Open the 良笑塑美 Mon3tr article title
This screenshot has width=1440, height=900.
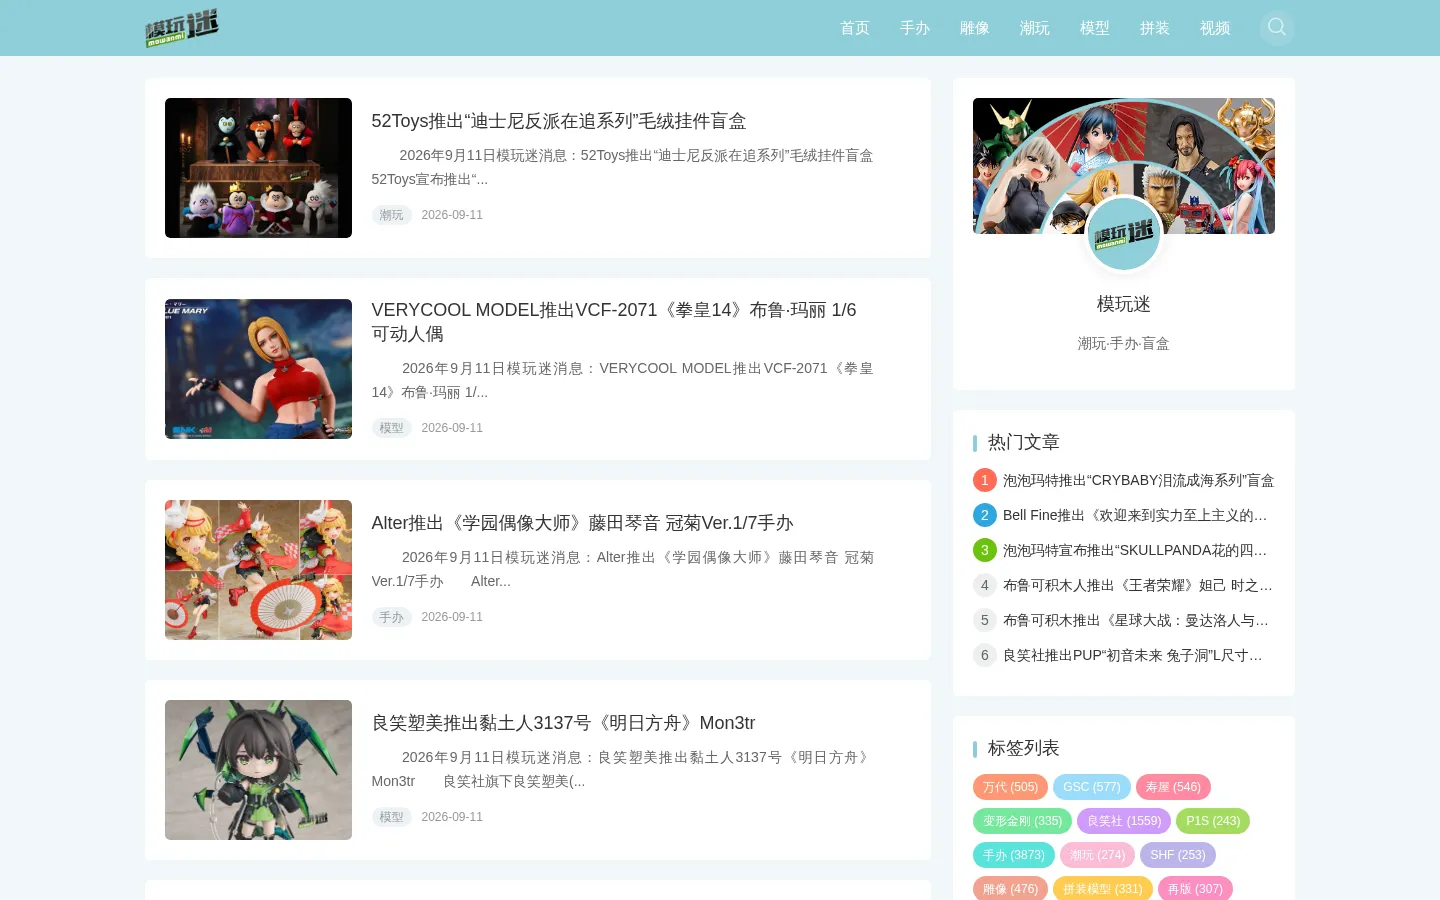[563, 723]
